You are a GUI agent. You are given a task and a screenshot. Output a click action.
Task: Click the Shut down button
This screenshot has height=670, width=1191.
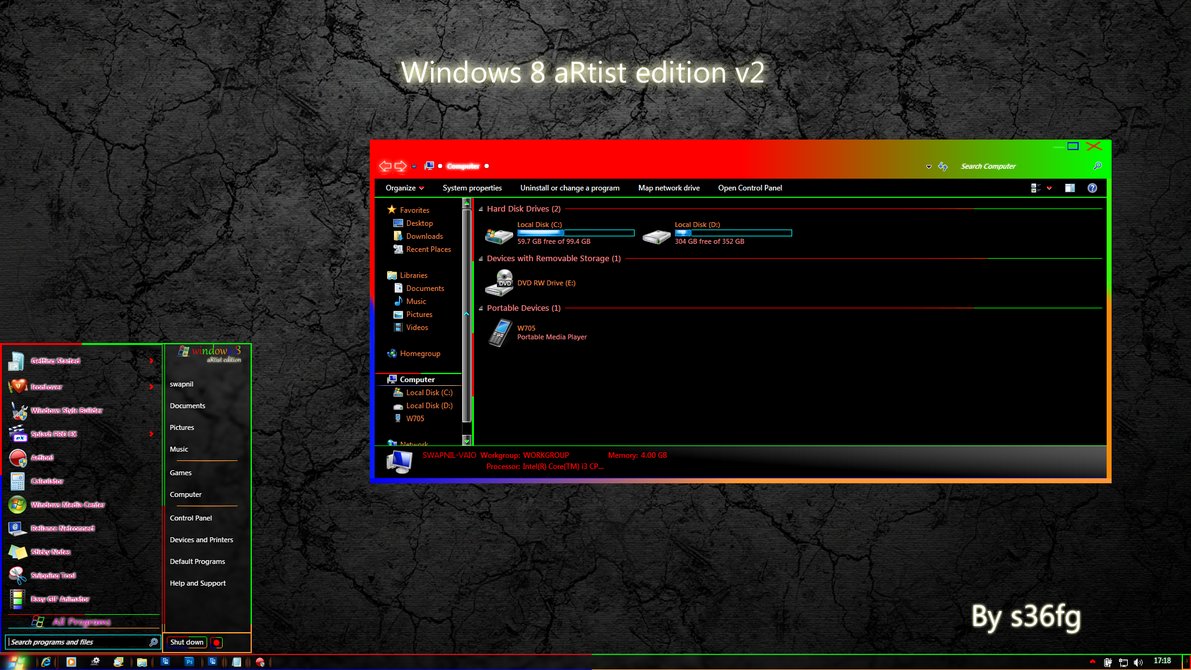coord(187,642)
